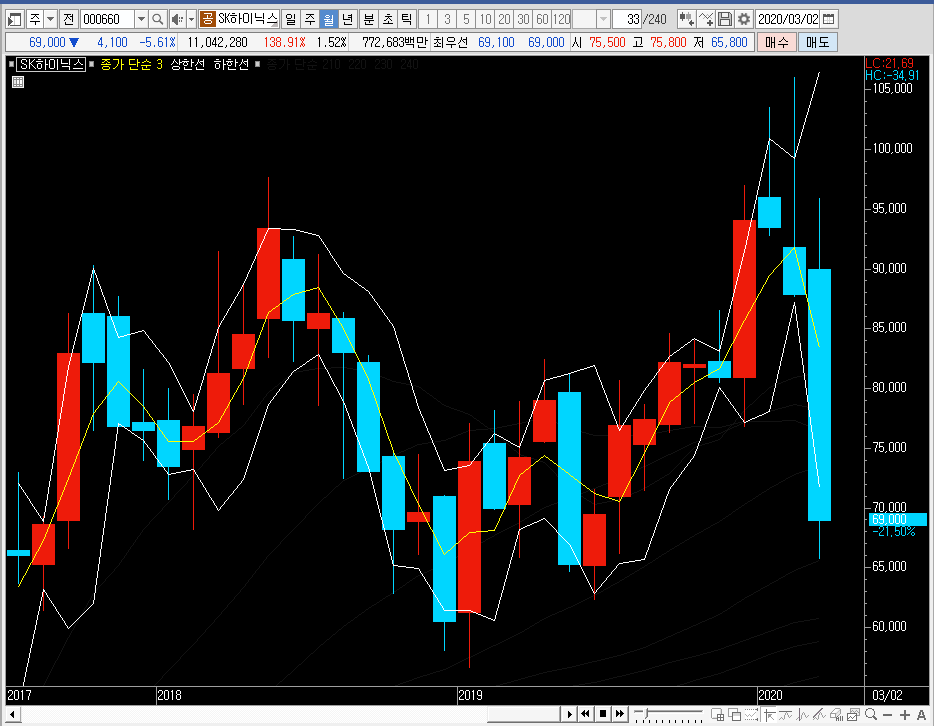This screenshot has width=934, height=726.
Task: Select the 분 minute chart period
Action: point(369,20)
